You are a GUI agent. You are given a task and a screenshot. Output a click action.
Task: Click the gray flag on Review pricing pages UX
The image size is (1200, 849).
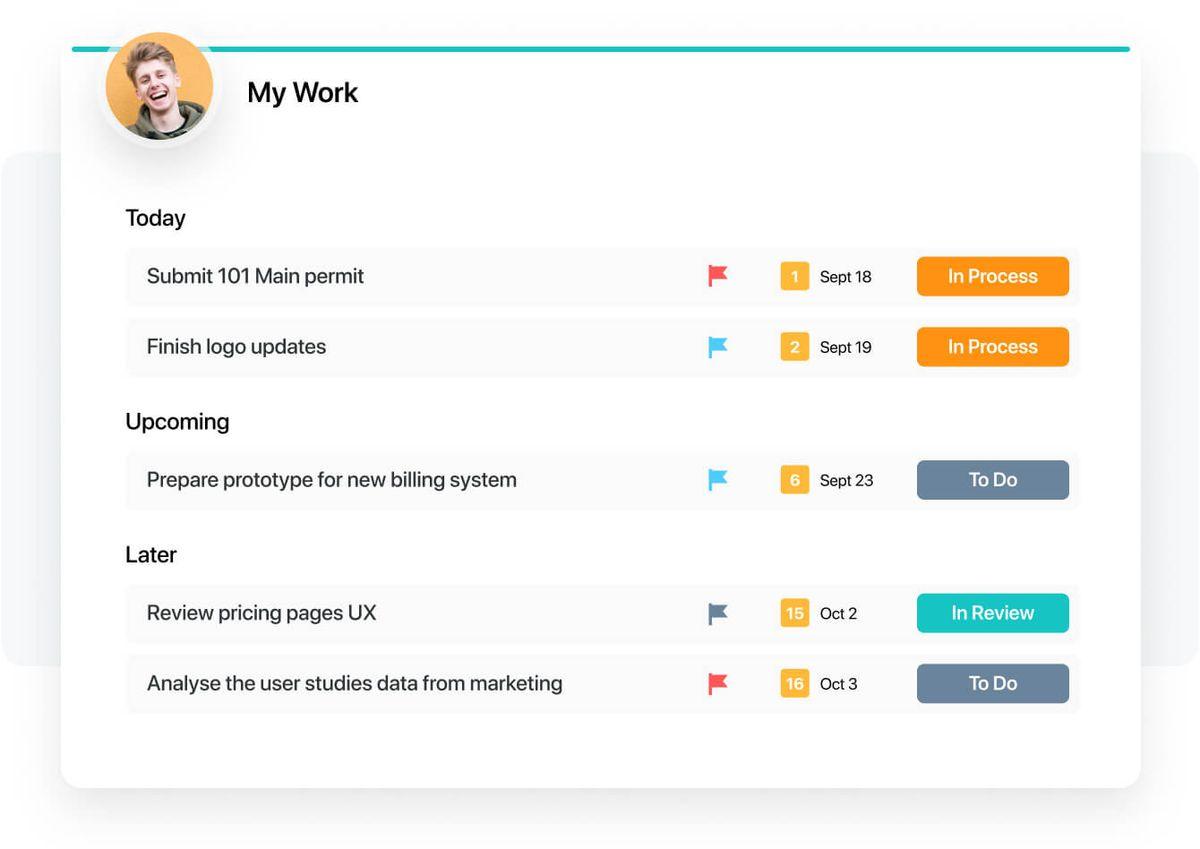pos(718,613)
